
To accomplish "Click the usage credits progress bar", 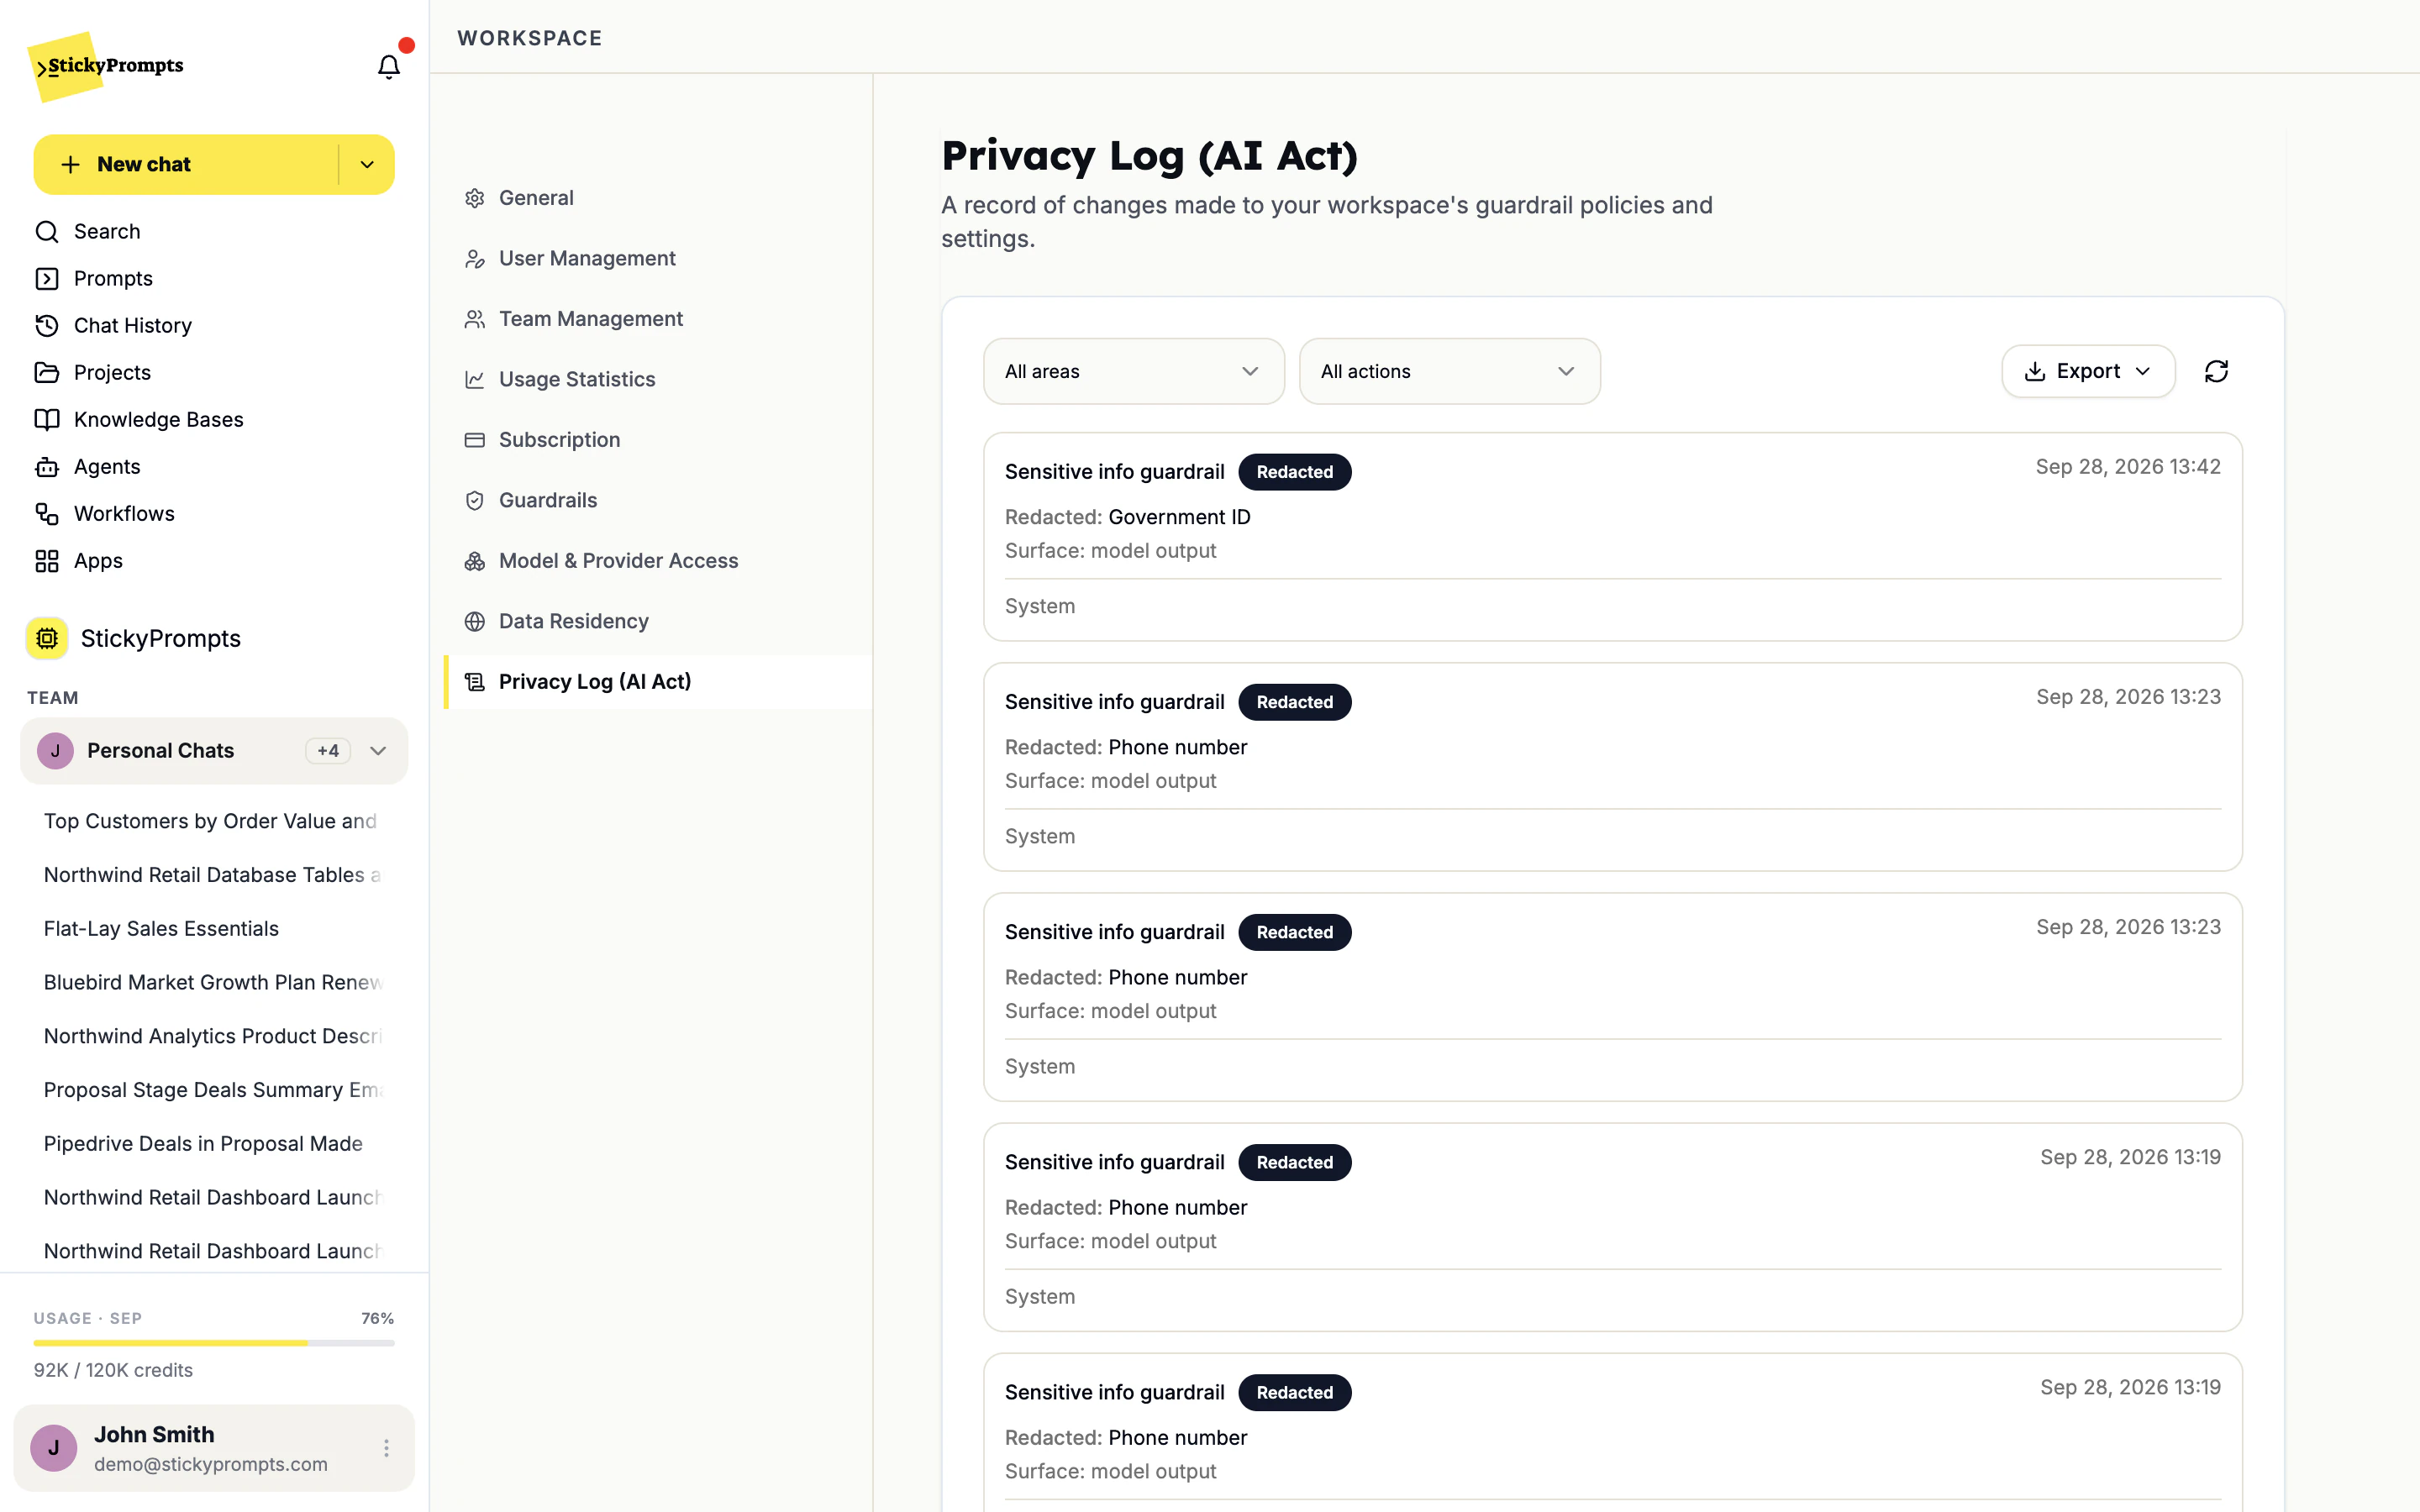I will point(214,1343).
